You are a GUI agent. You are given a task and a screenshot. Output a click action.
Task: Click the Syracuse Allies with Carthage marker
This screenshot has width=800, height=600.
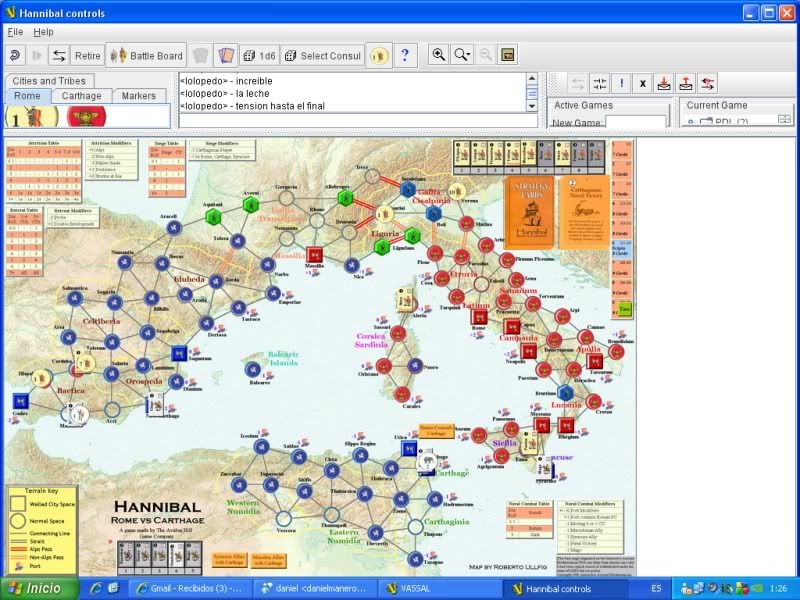(229, 560)
